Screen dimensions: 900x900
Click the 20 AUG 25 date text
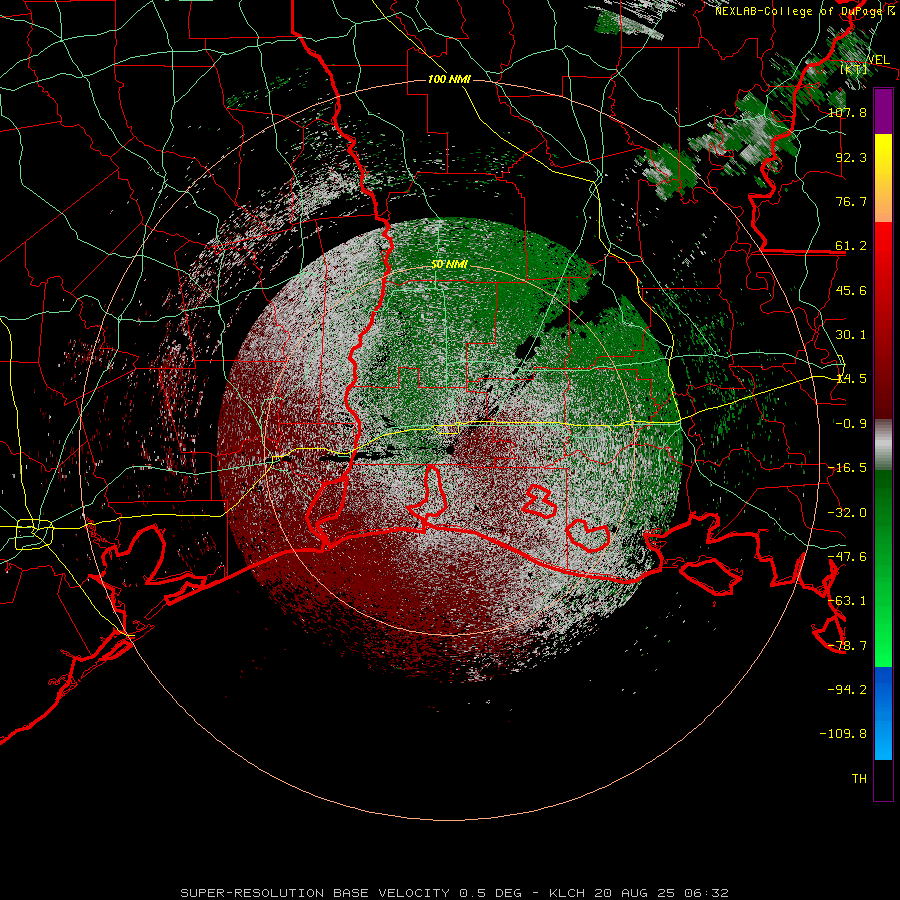[633, 893]
